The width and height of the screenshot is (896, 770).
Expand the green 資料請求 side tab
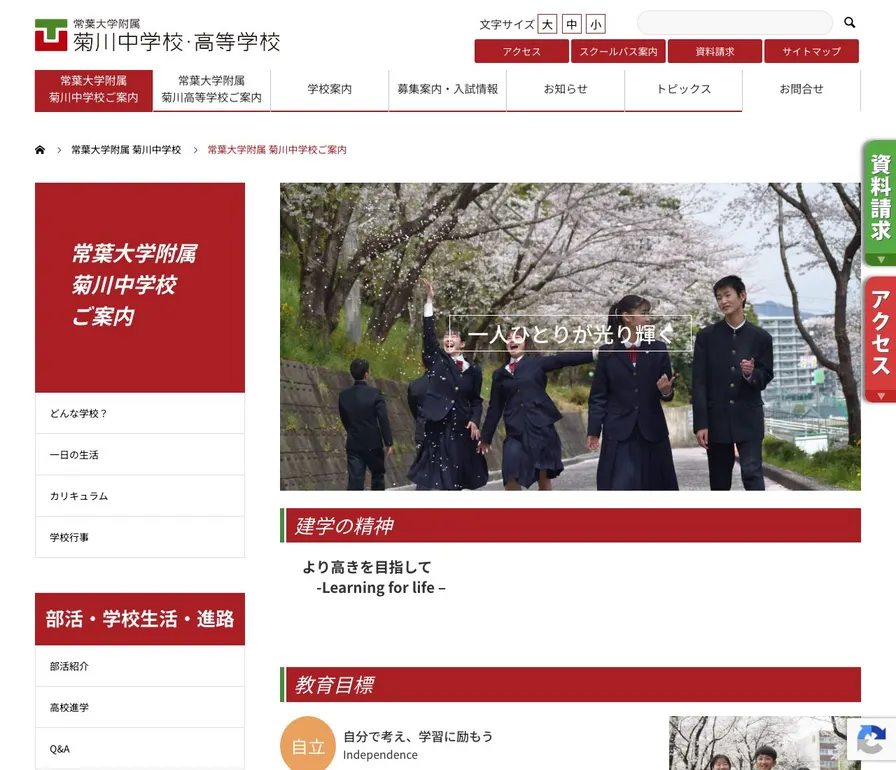pyautogui.click(x=879, y=203)
